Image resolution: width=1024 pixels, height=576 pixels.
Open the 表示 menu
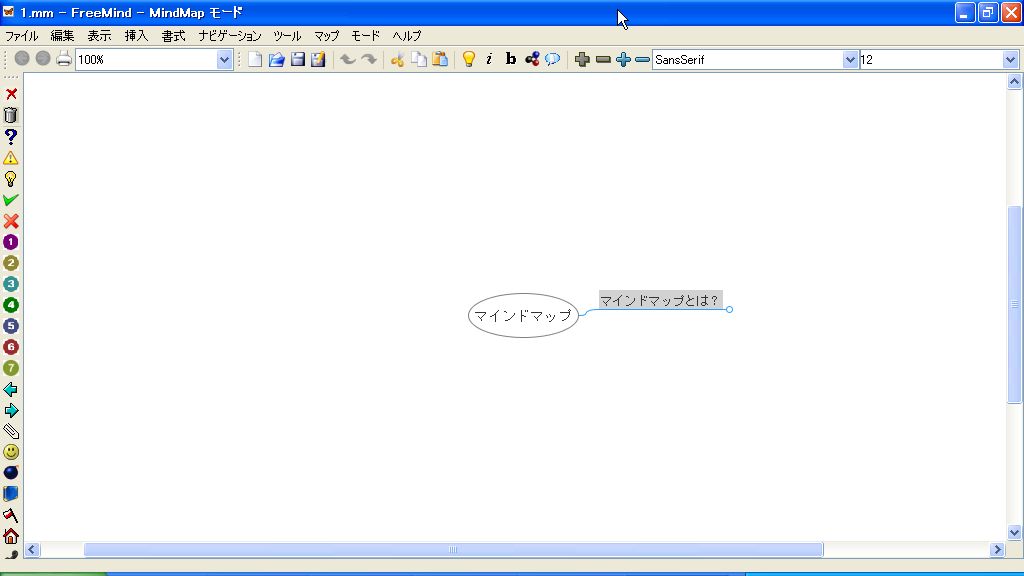[x=99, y=35]
